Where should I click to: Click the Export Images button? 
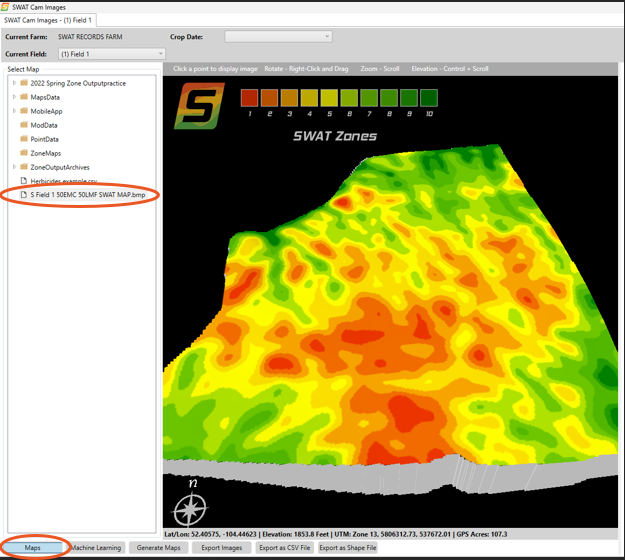click(222, 548)
